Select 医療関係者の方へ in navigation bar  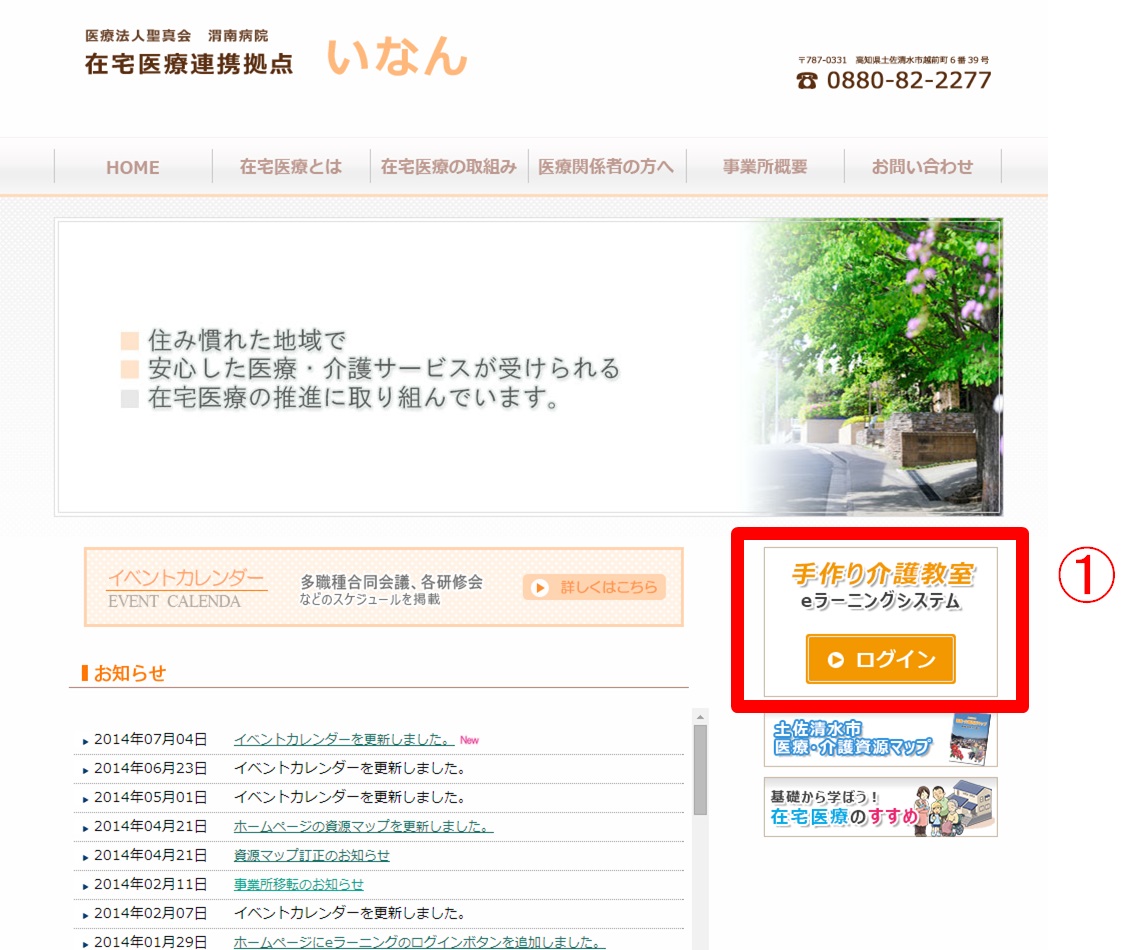point(606,167)
